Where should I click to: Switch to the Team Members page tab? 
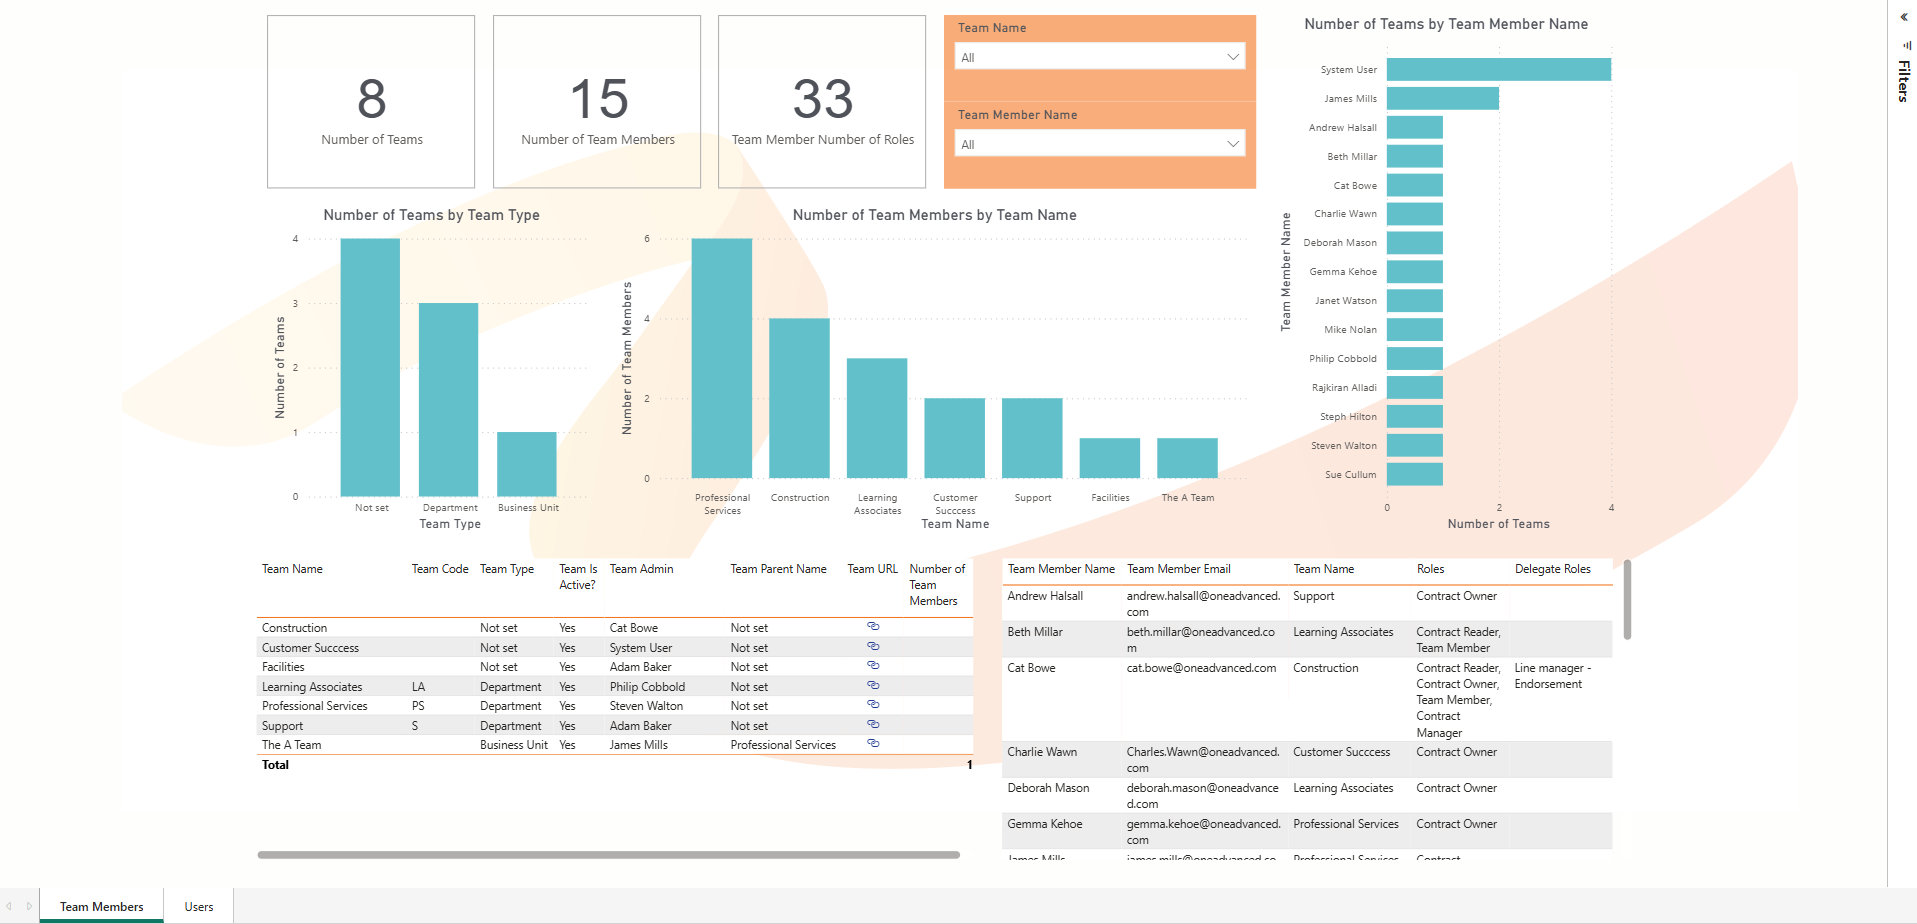[x=102, y=906]
